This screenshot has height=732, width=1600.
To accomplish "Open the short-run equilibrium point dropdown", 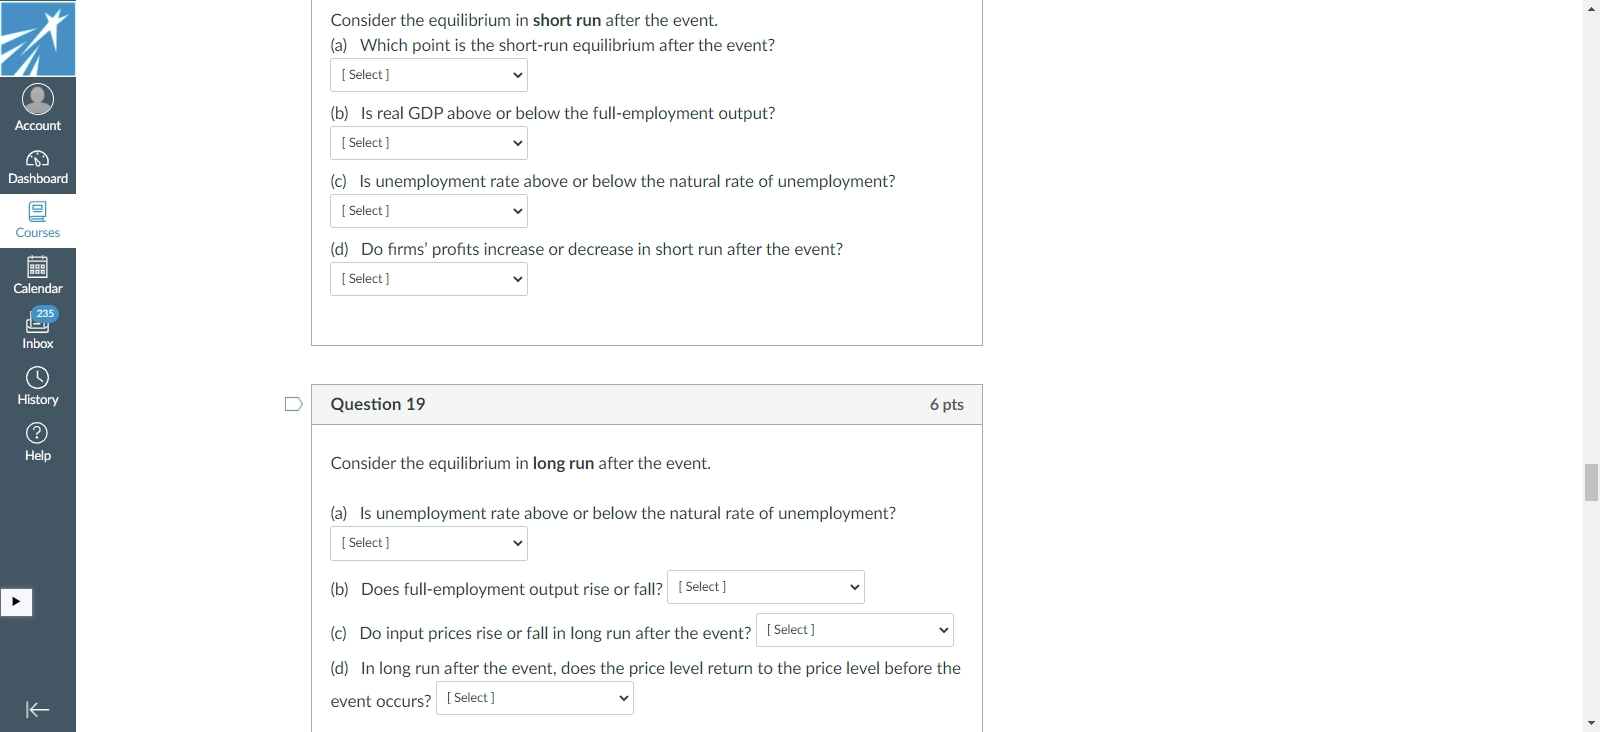I will (428, 74).
